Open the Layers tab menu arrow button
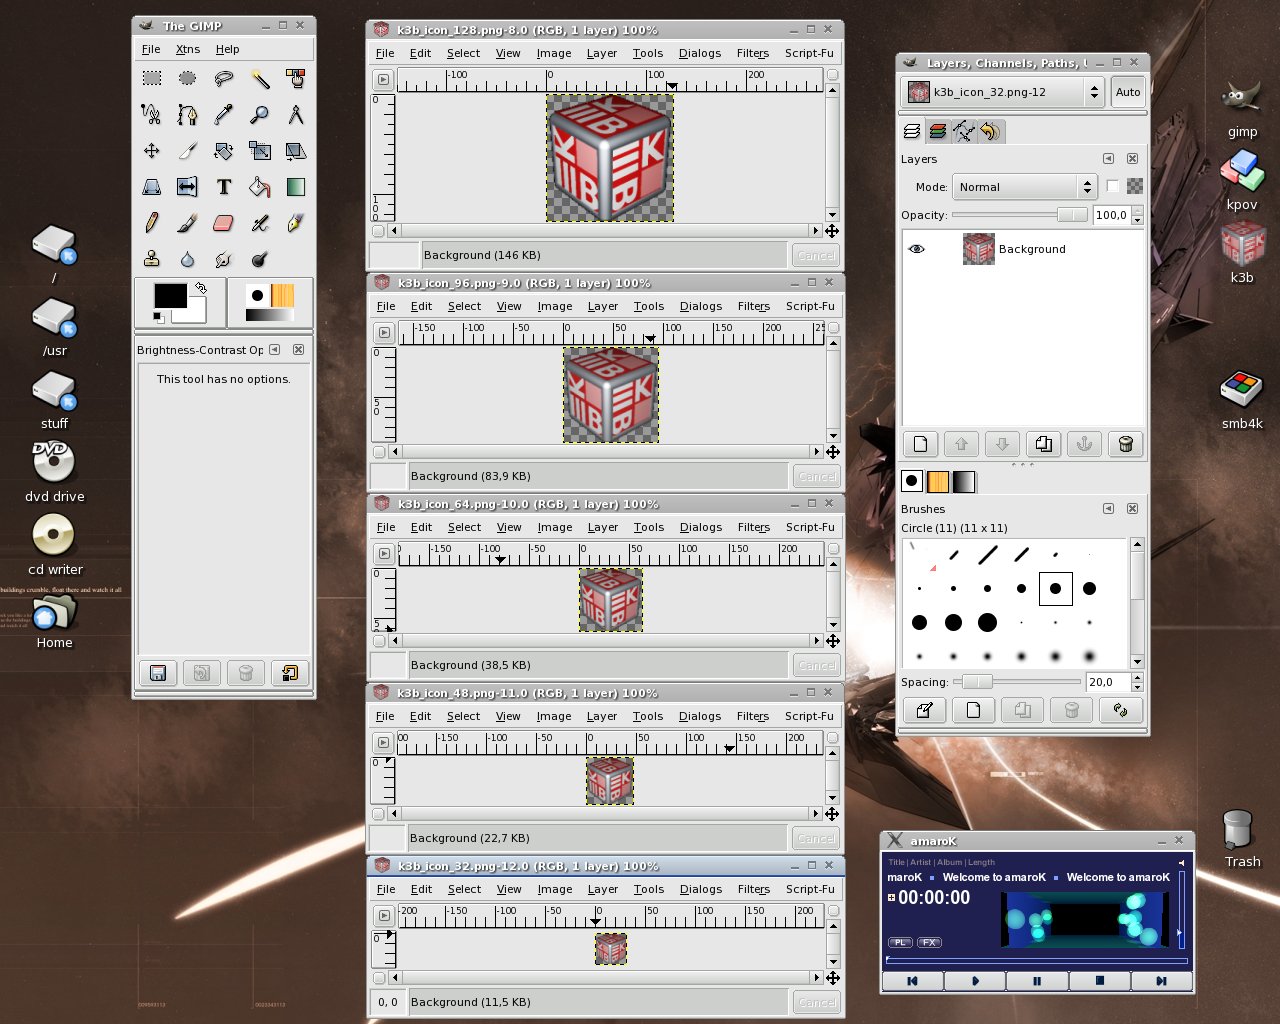This screenshot has width=1280, height=1024. click(x=1108, y=159)
